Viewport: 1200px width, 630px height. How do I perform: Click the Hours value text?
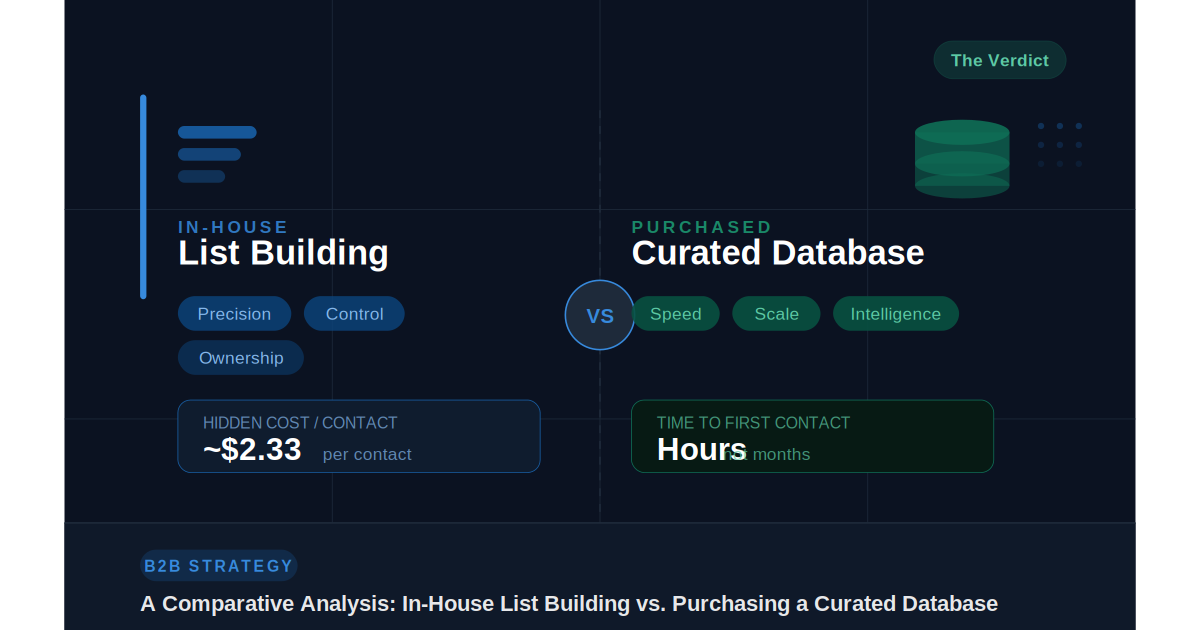coord(702,450)
